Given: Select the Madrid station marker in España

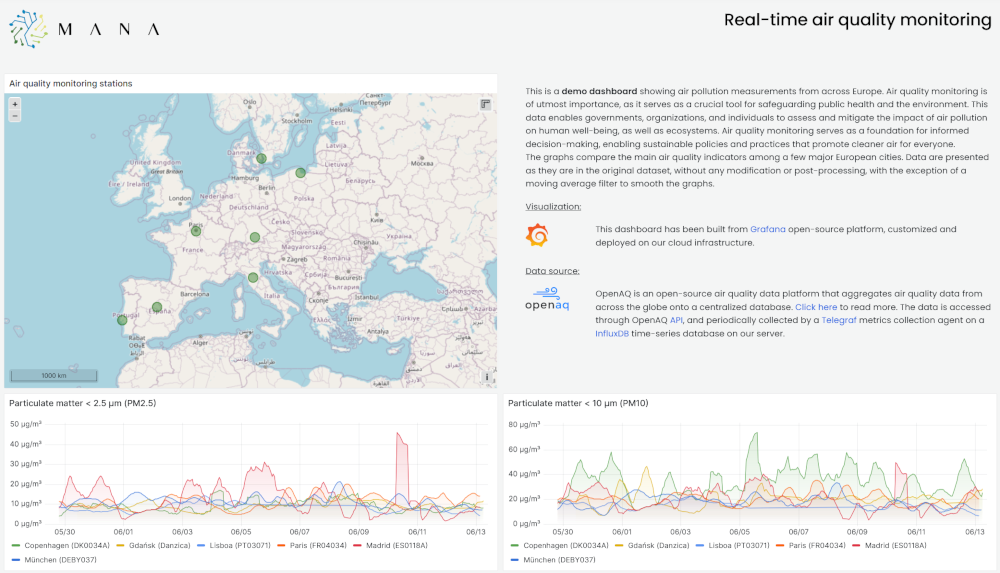Looking at the screenshot, I should coord(156,307).
